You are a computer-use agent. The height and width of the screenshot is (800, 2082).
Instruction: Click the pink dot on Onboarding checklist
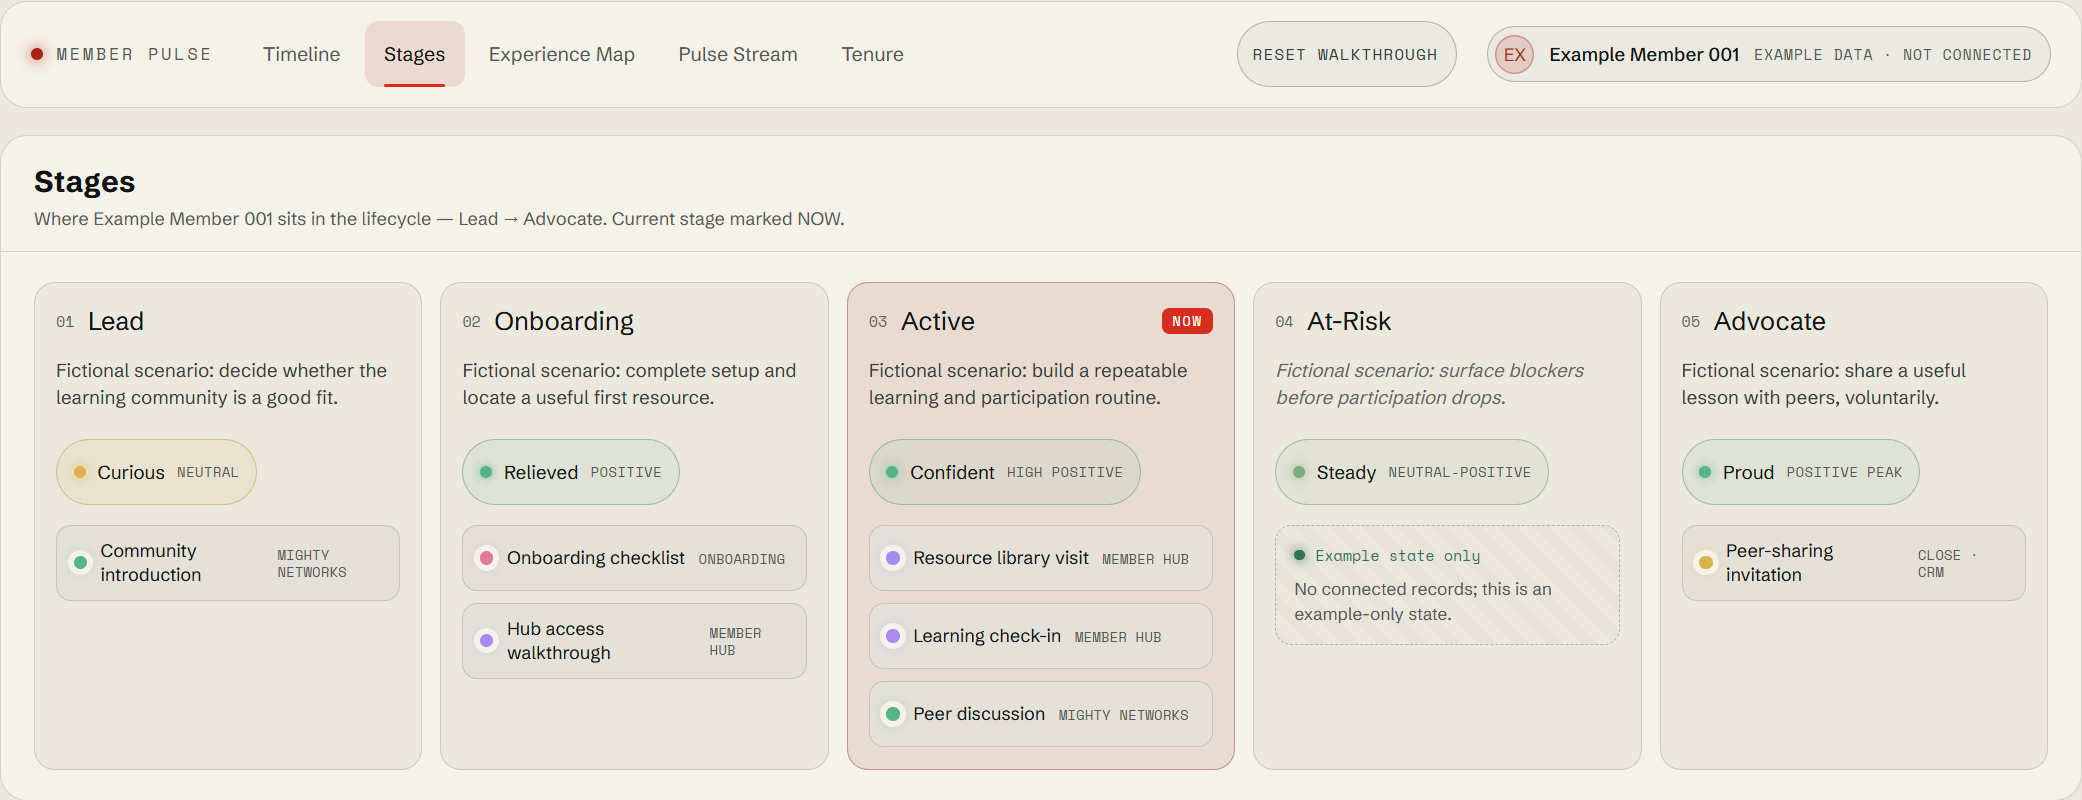486,558
